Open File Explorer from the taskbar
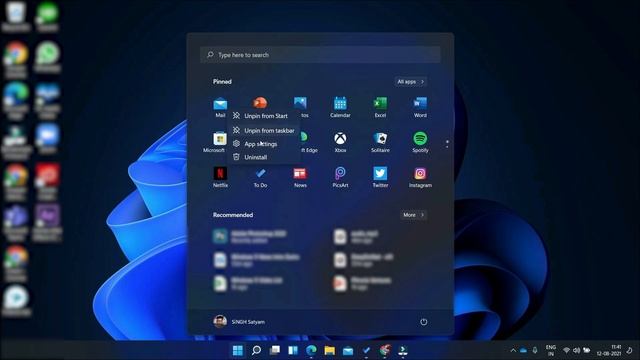640x360 pixels. tap(330, 350)
